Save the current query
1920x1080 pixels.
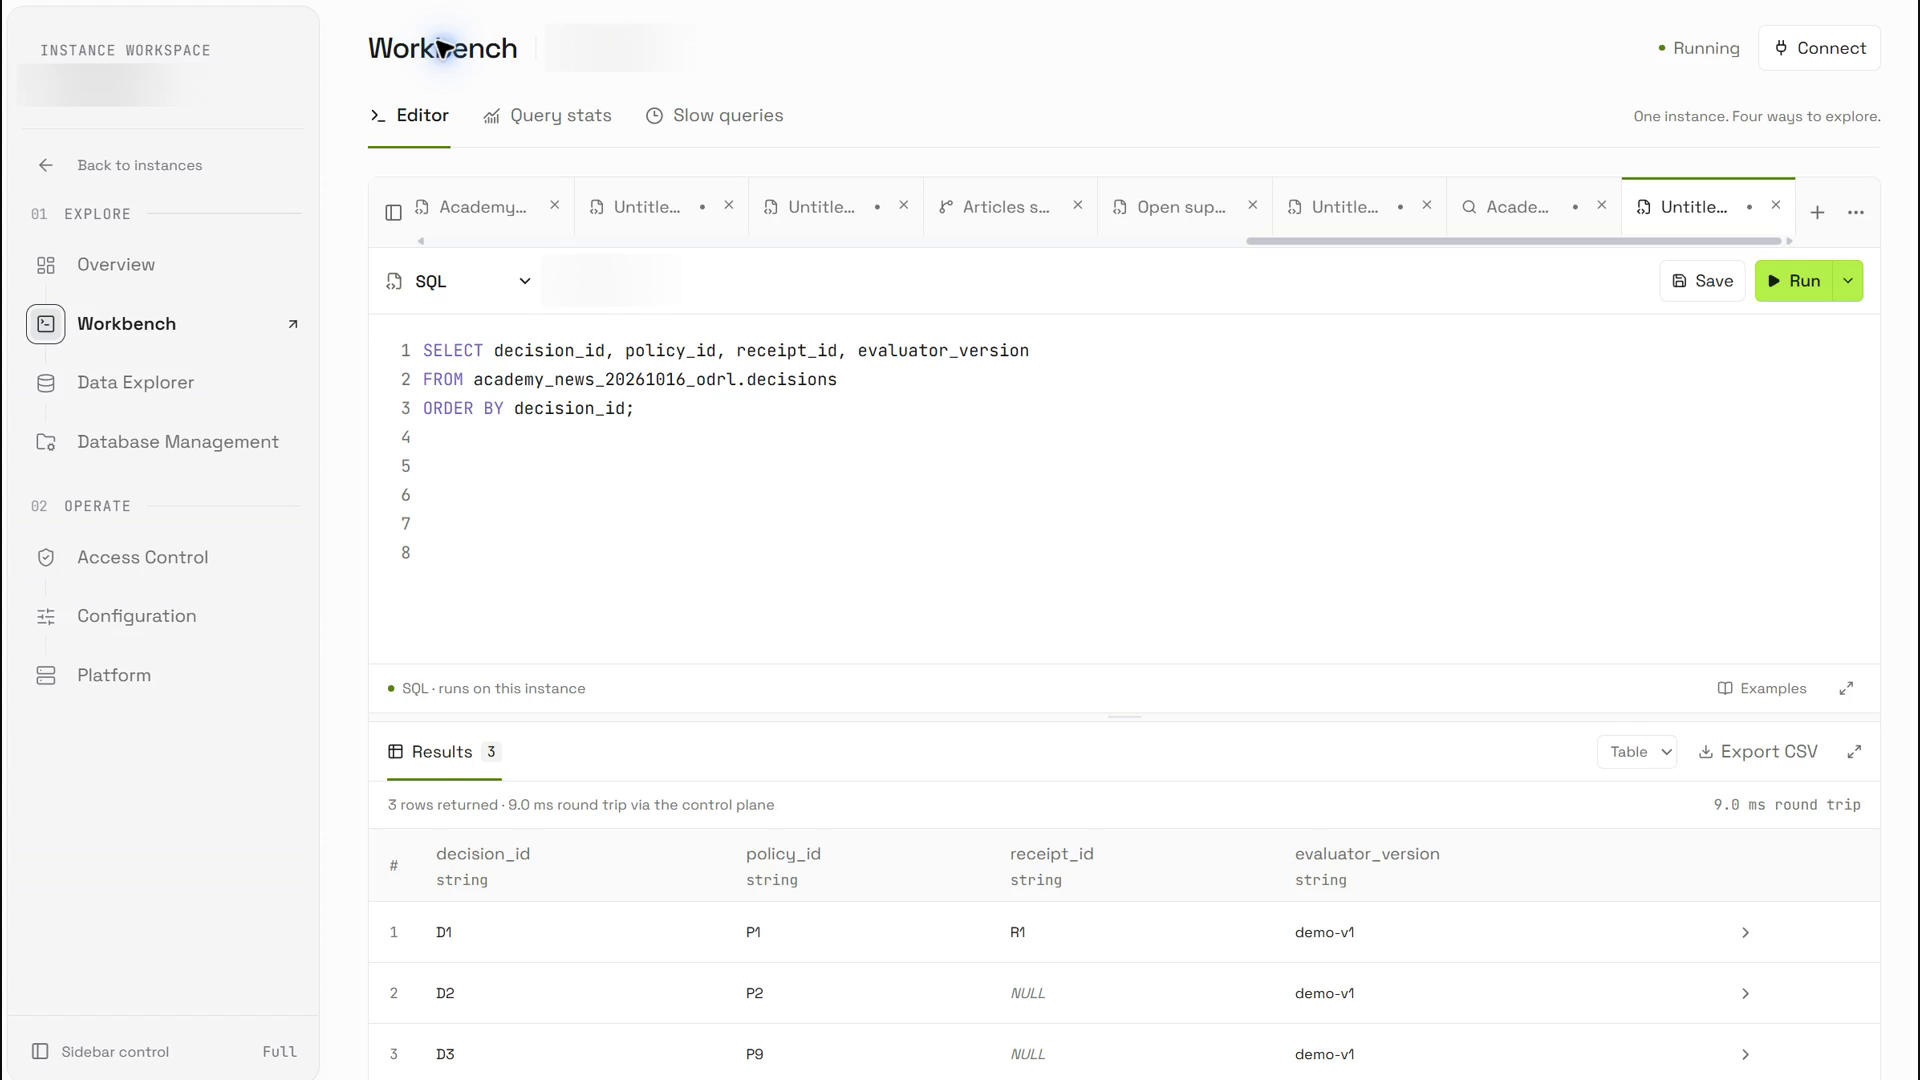point(1702,281)
